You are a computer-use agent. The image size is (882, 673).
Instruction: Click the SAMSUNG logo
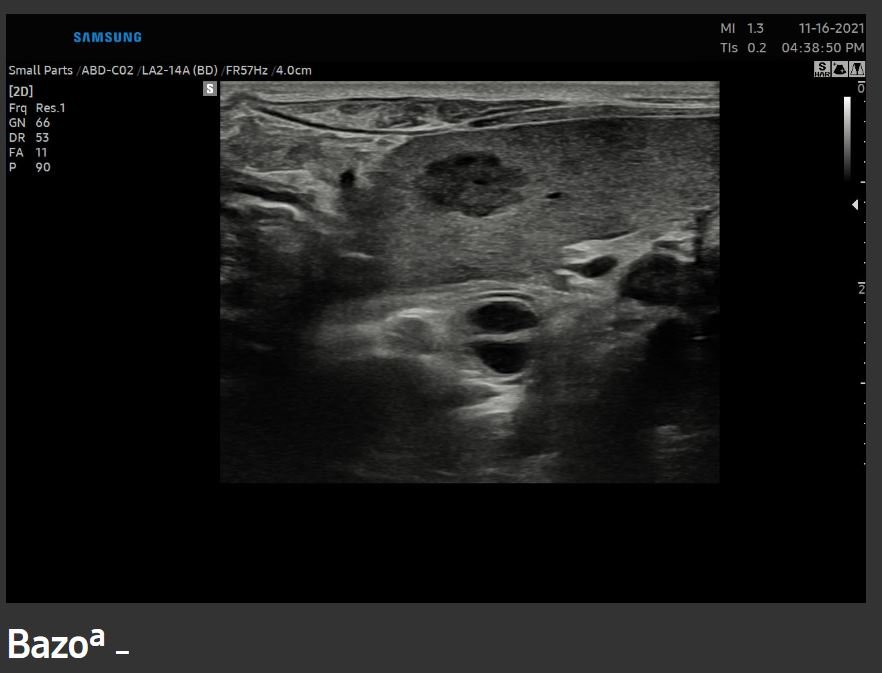click(x=107, y=37)
